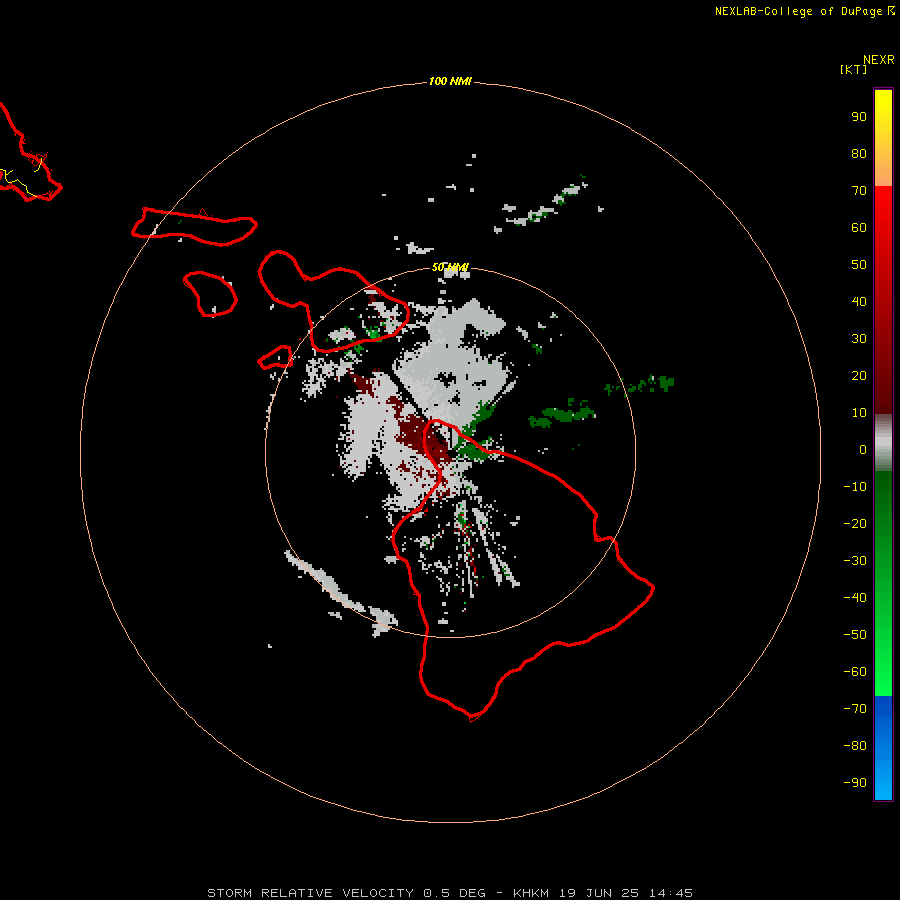This screenshot has height=900, width=900.
Task: Click the -50 knot scale label
Action: pyautogui.click(x=855, y=635)
